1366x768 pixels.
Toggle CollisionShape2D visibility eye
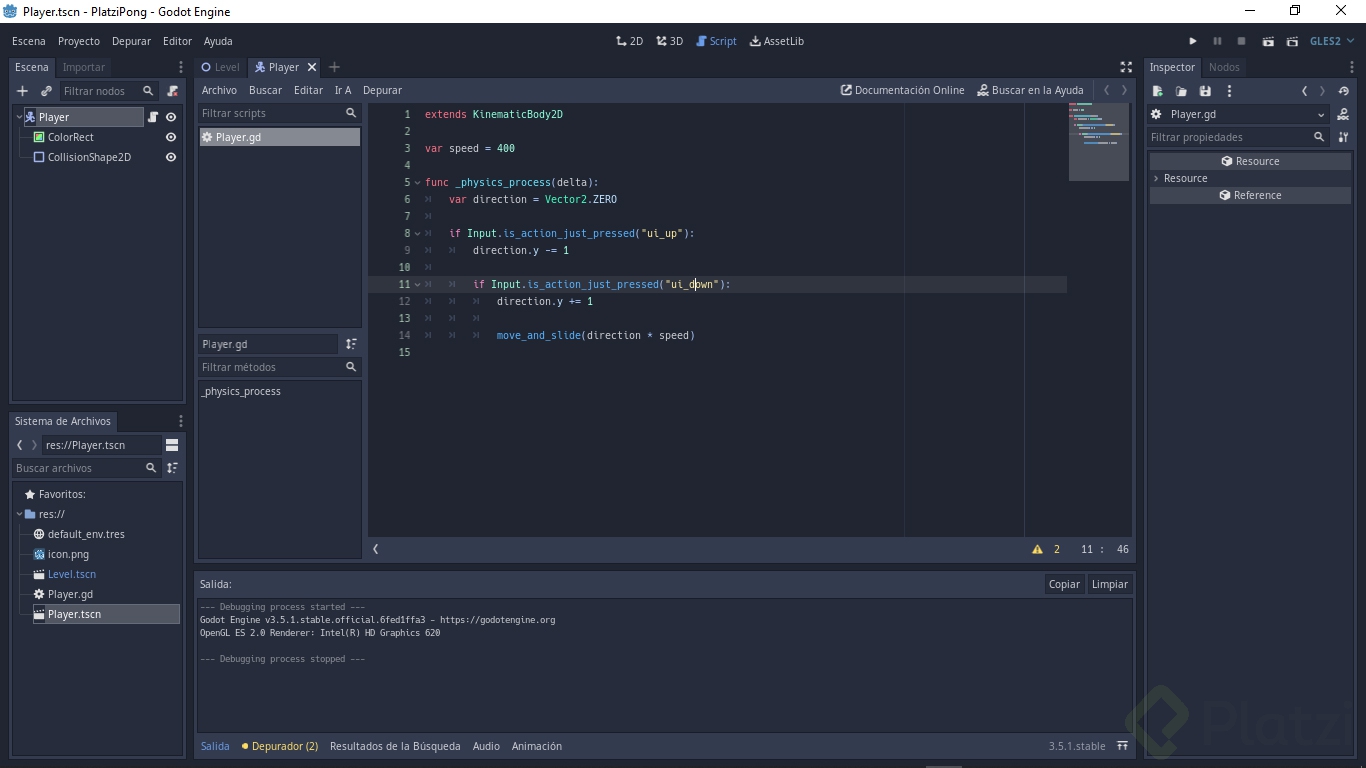(x=171, y=157)
